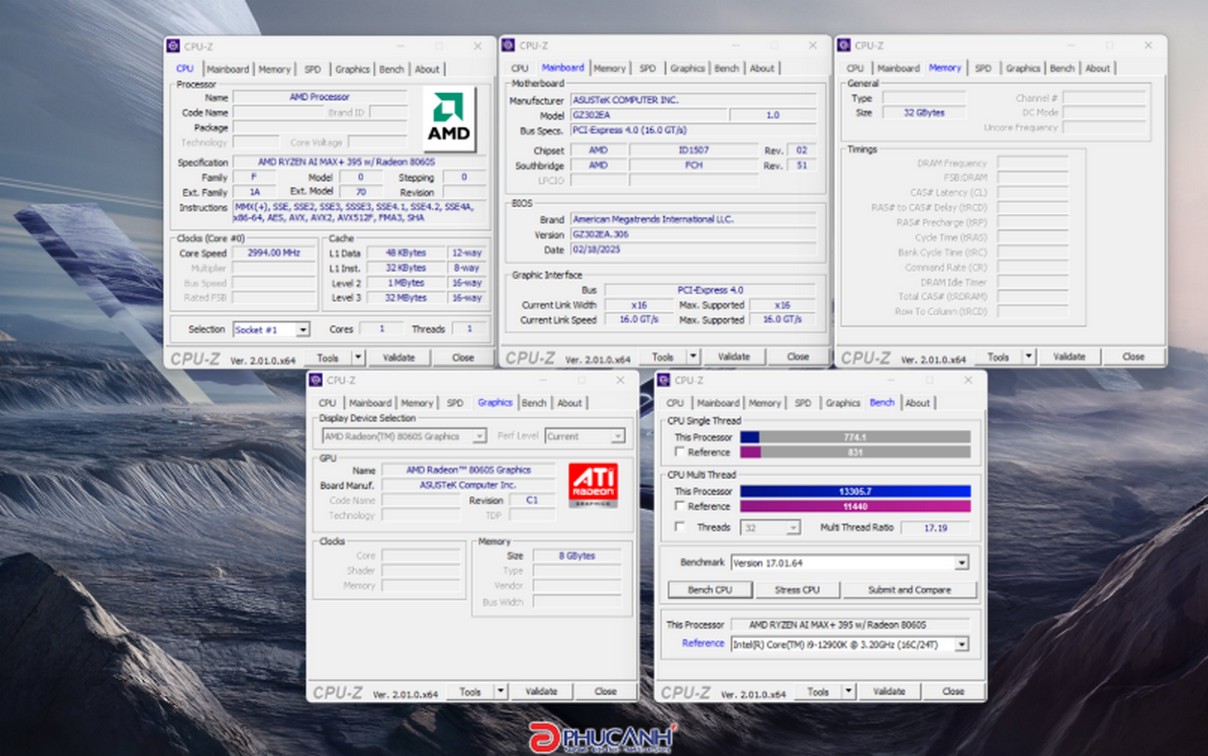Image resolution: width=1208 pixels, height=756 pixels.
Task: Open Tools dropdown arrow in Mainboard window
Action: (x=693, y=357)
